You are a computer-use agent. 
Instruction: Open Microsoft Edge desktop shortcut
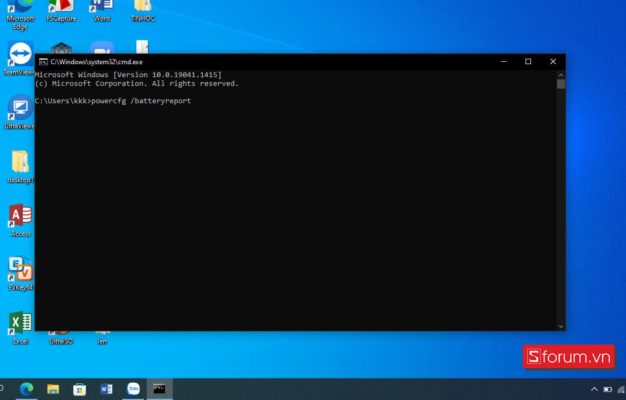tap(20, 8)
